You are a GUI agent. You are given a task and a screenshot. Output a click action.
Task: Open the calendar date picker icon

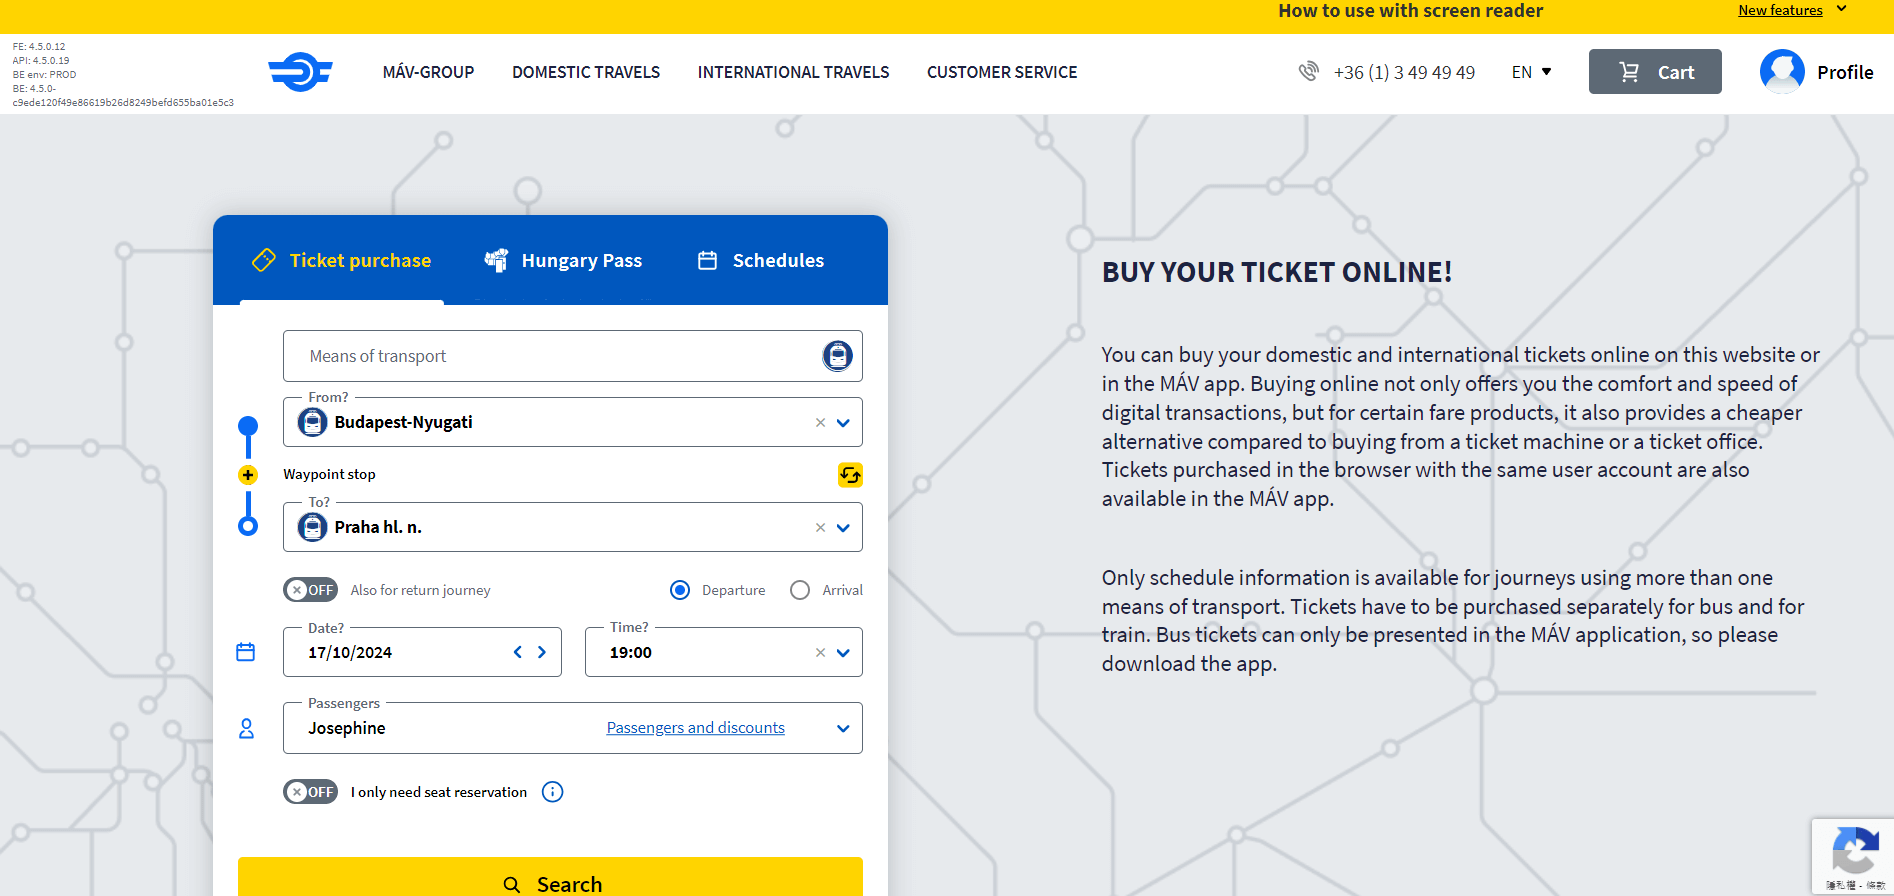pyautogui.click(x=245, y=652)
